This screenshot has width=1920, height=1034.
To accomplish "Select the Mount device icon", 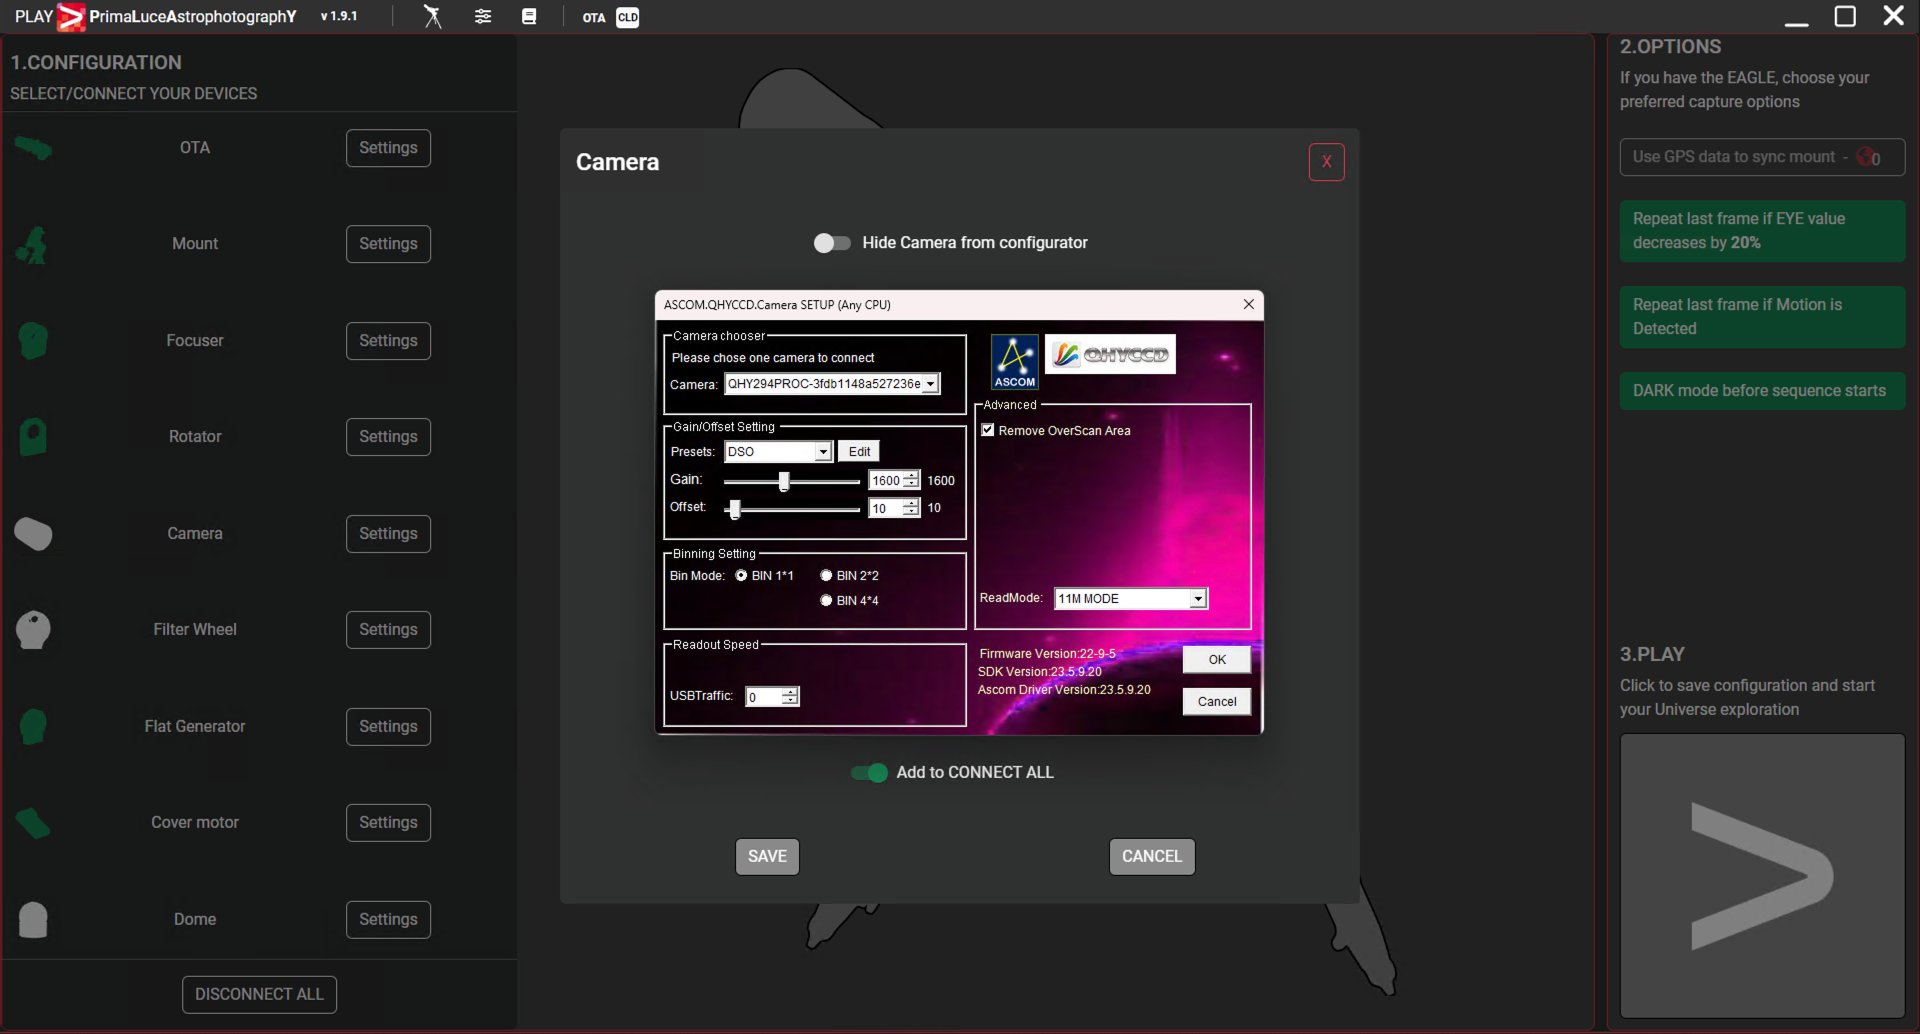I will [x=33, y=243].
